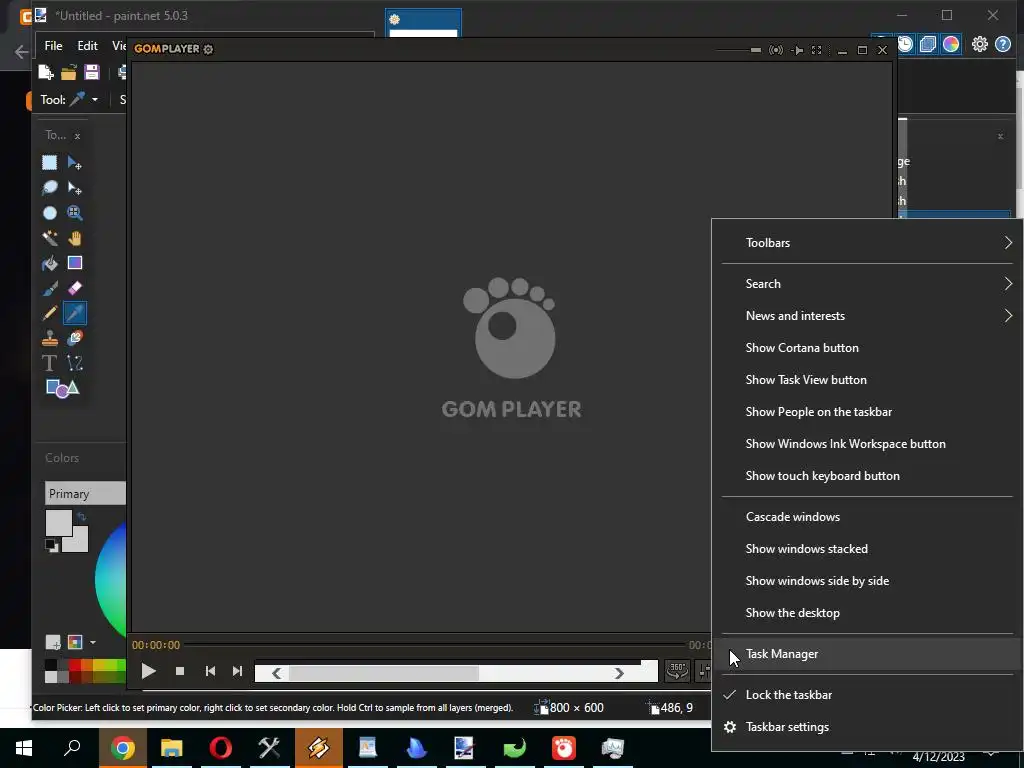
Task: Toggle GOM Player pin always-on-top icon
Action: coord(797,50)
